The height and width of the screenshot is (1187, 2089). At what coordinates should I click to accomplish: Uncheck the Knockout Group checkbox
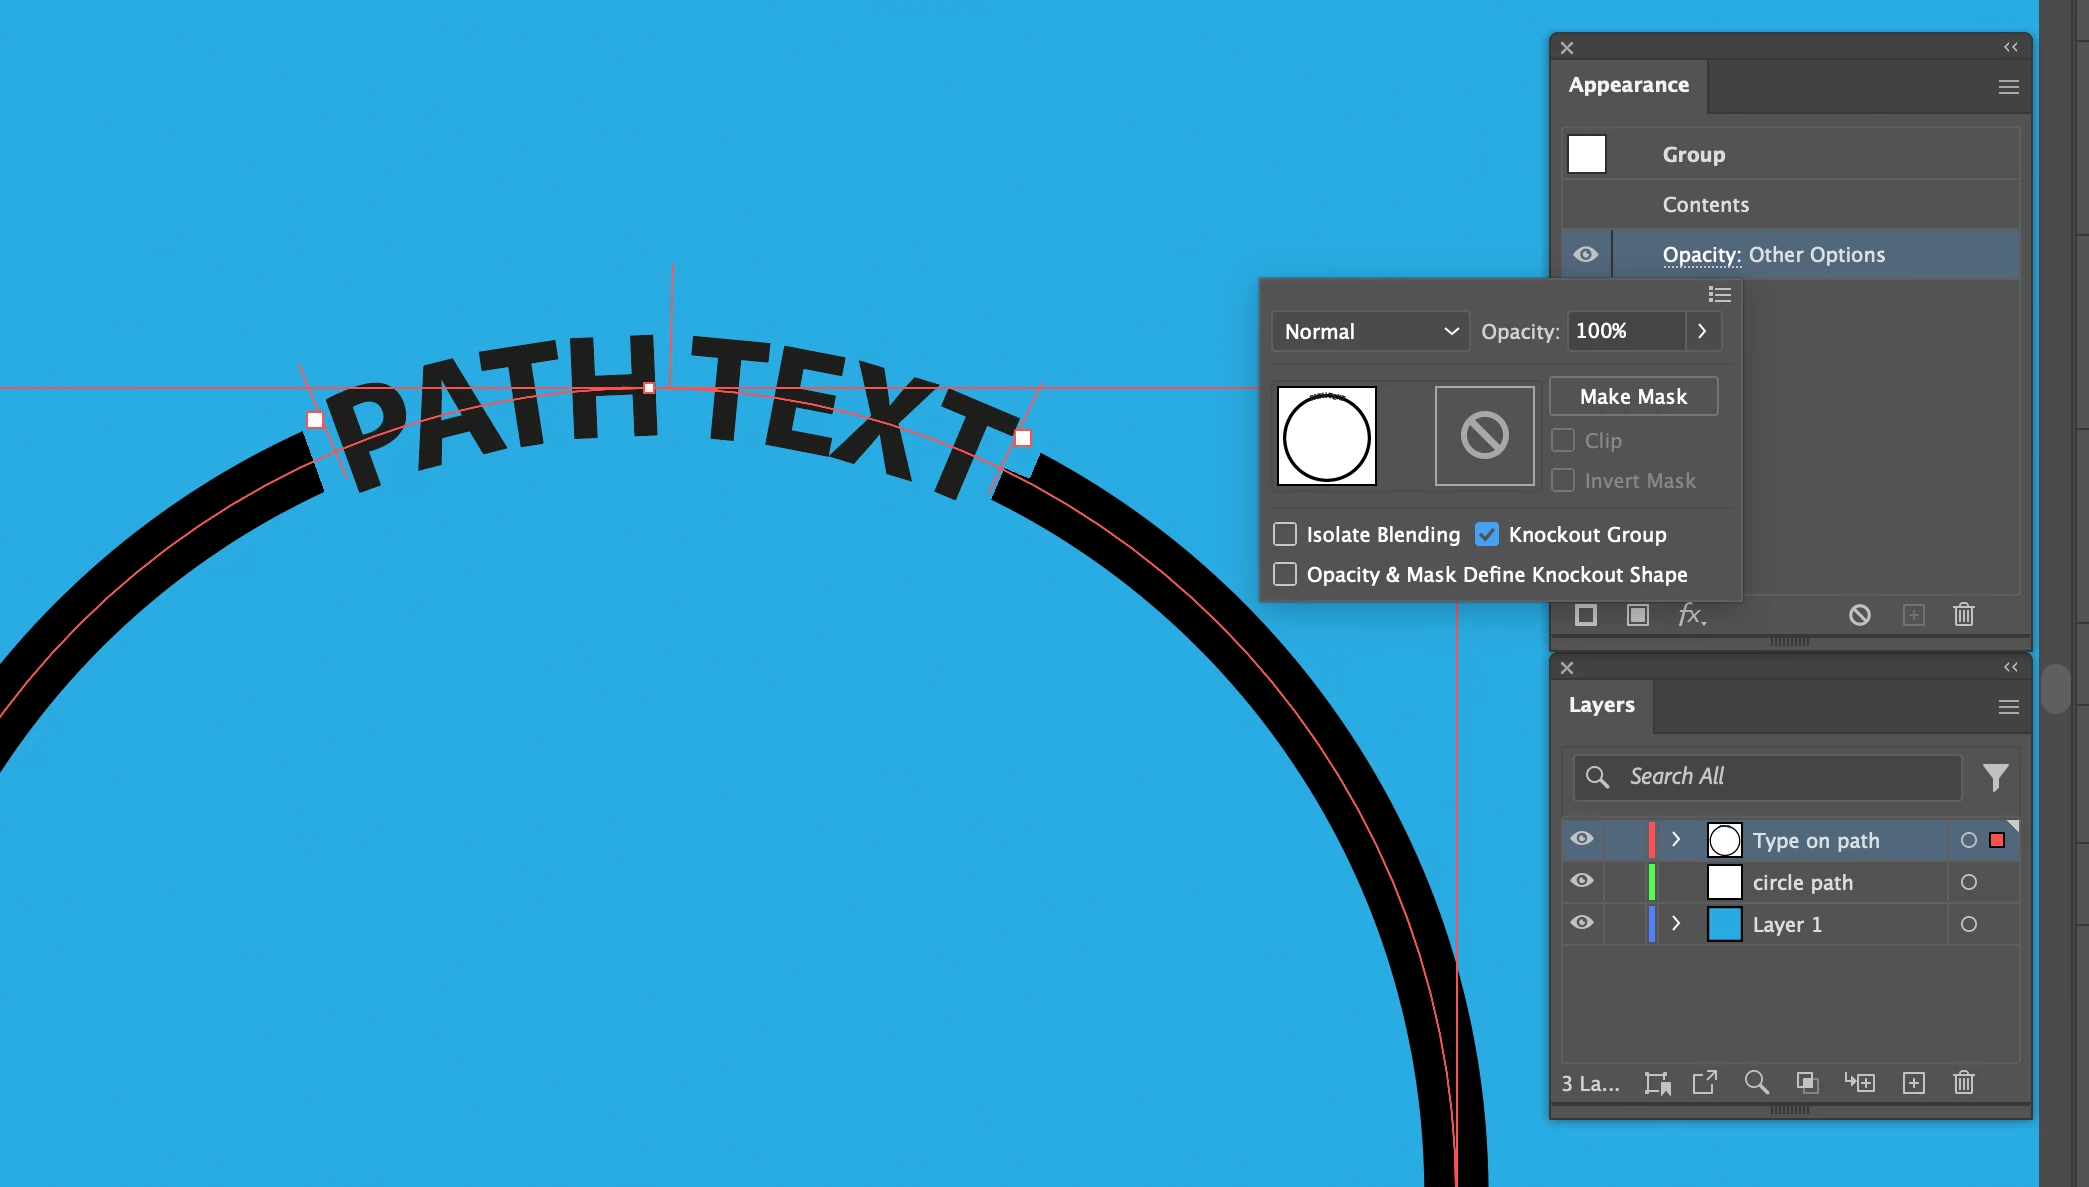click(1487, 534)
